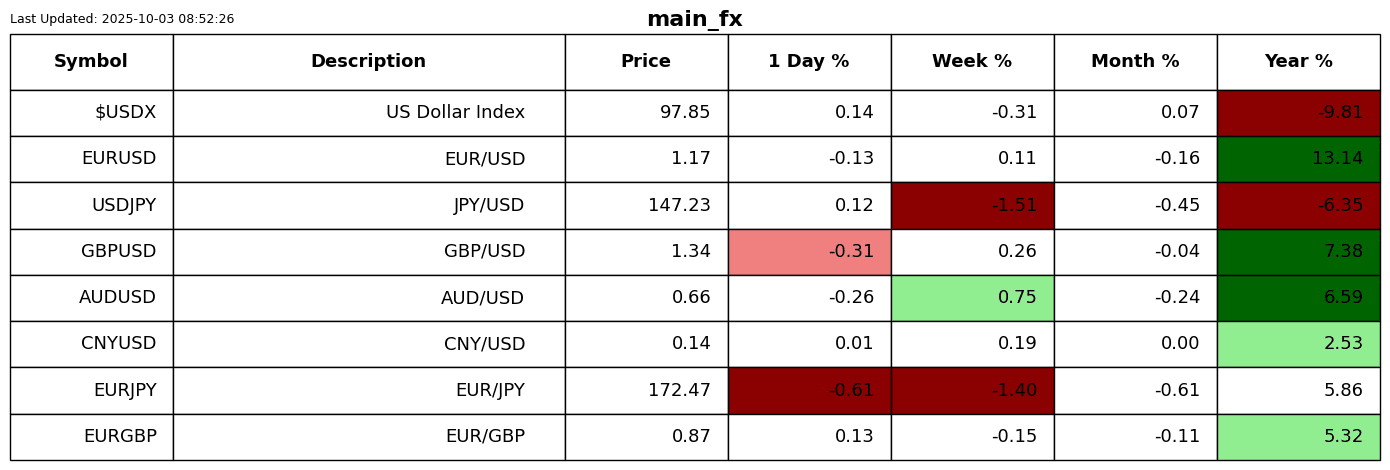Select the 1 Day % column header
Screen dimensions: 1390x470
coord(809,62)
